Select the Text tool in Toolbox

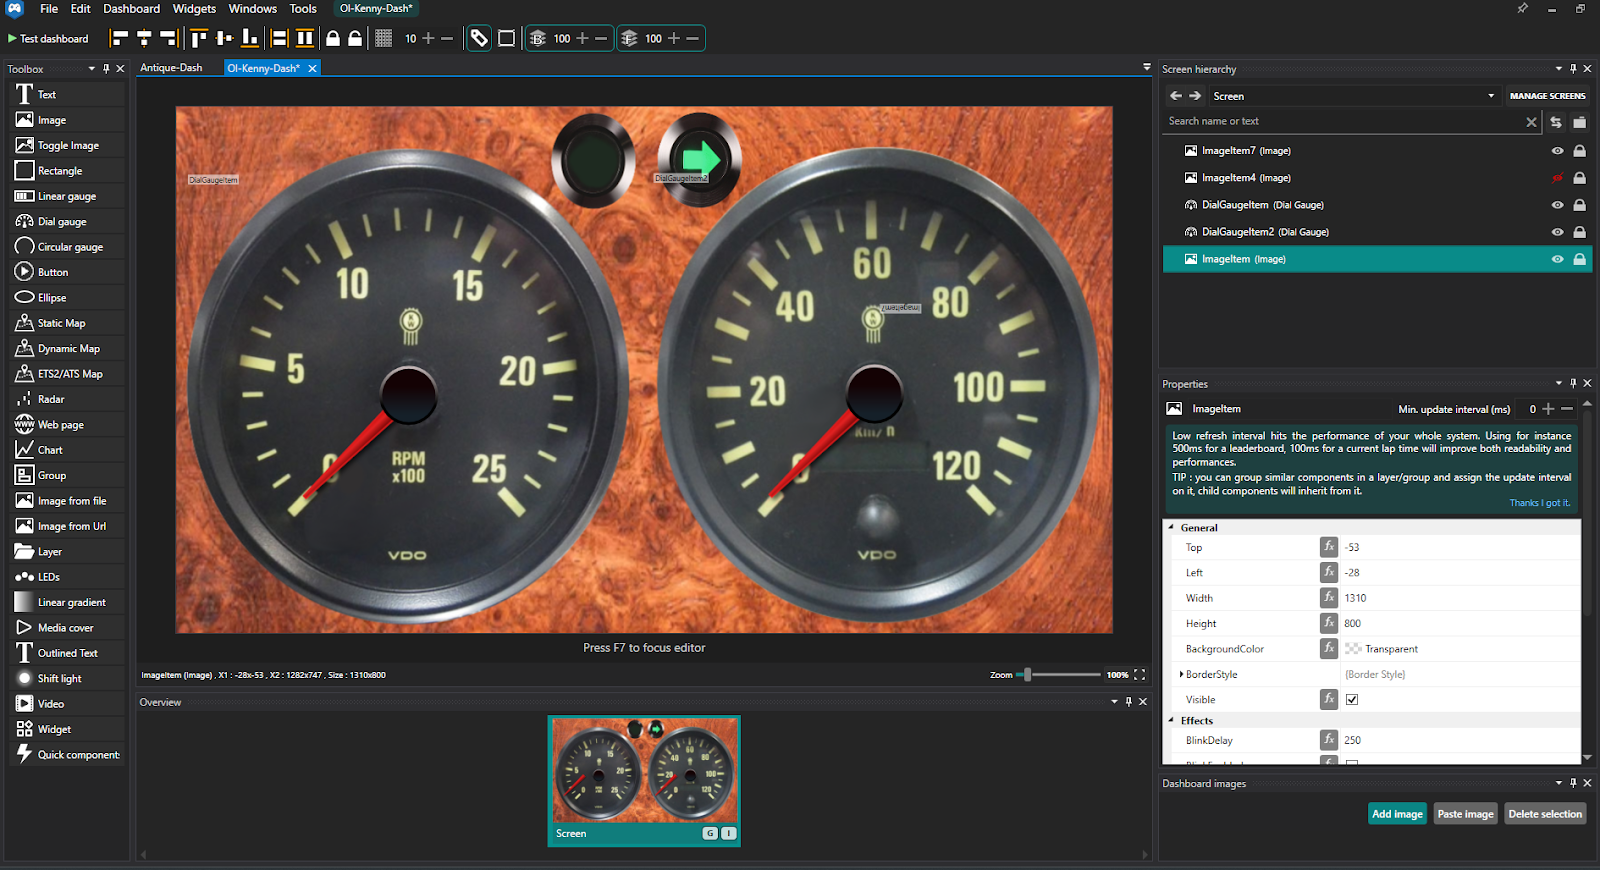pos(68,94)
